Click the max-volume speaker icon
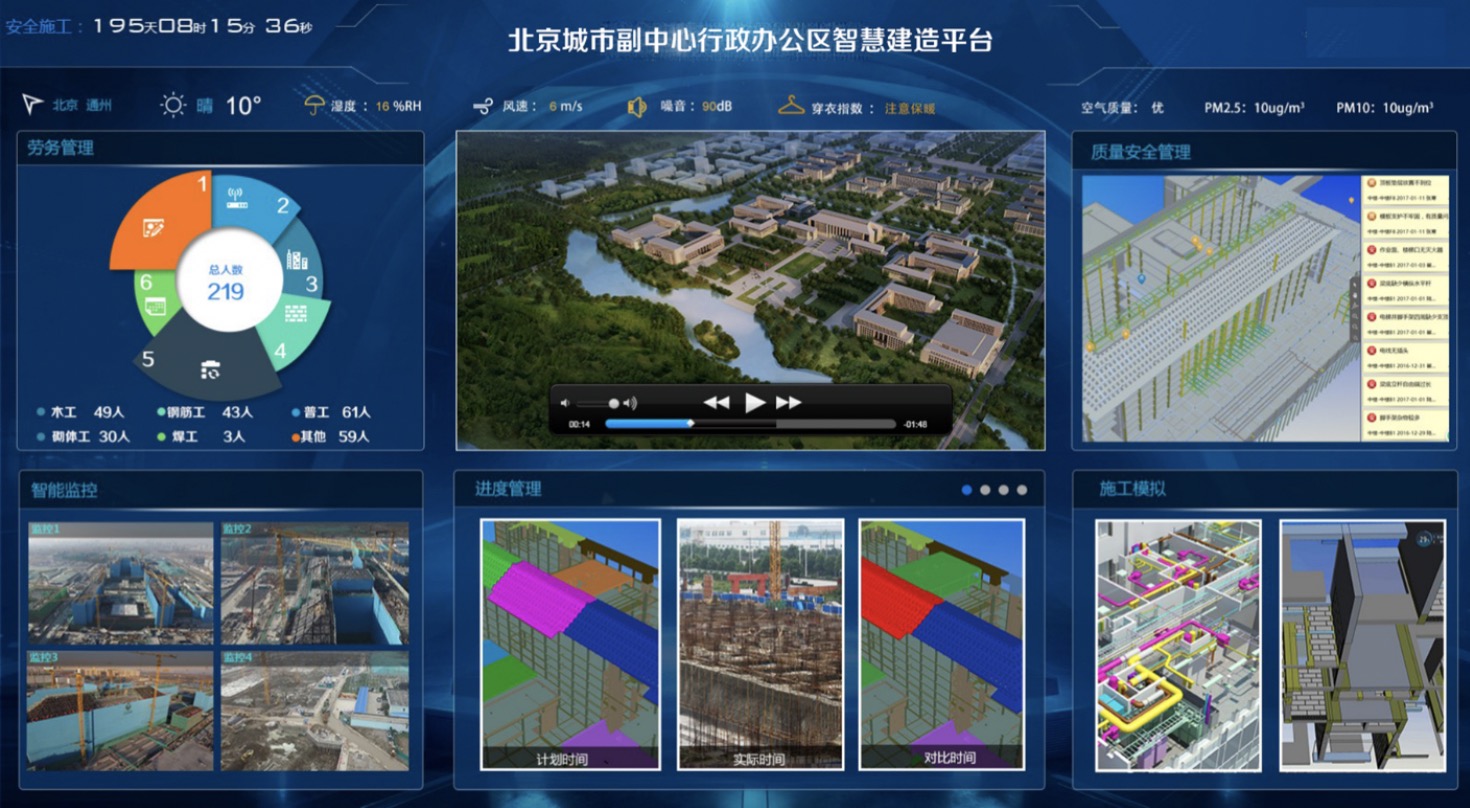 [x=630, y=403]
